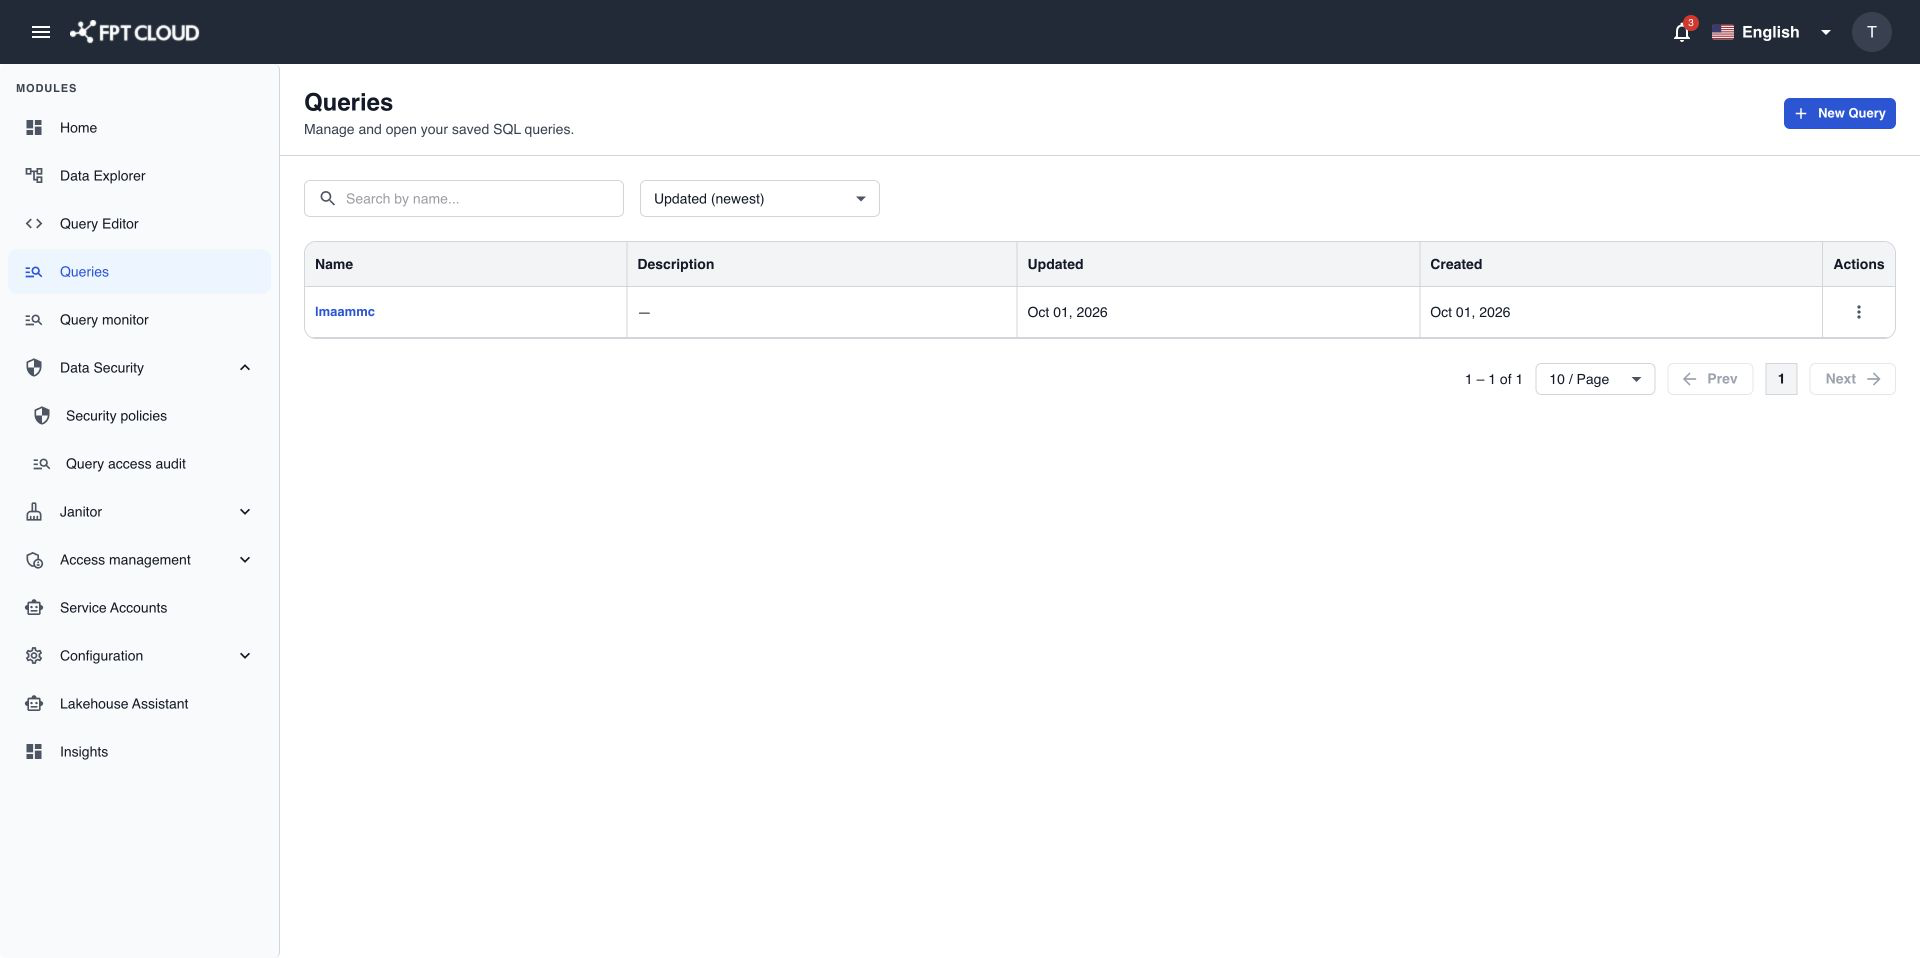Expand the Access management chevron

(x=245, y=560)
